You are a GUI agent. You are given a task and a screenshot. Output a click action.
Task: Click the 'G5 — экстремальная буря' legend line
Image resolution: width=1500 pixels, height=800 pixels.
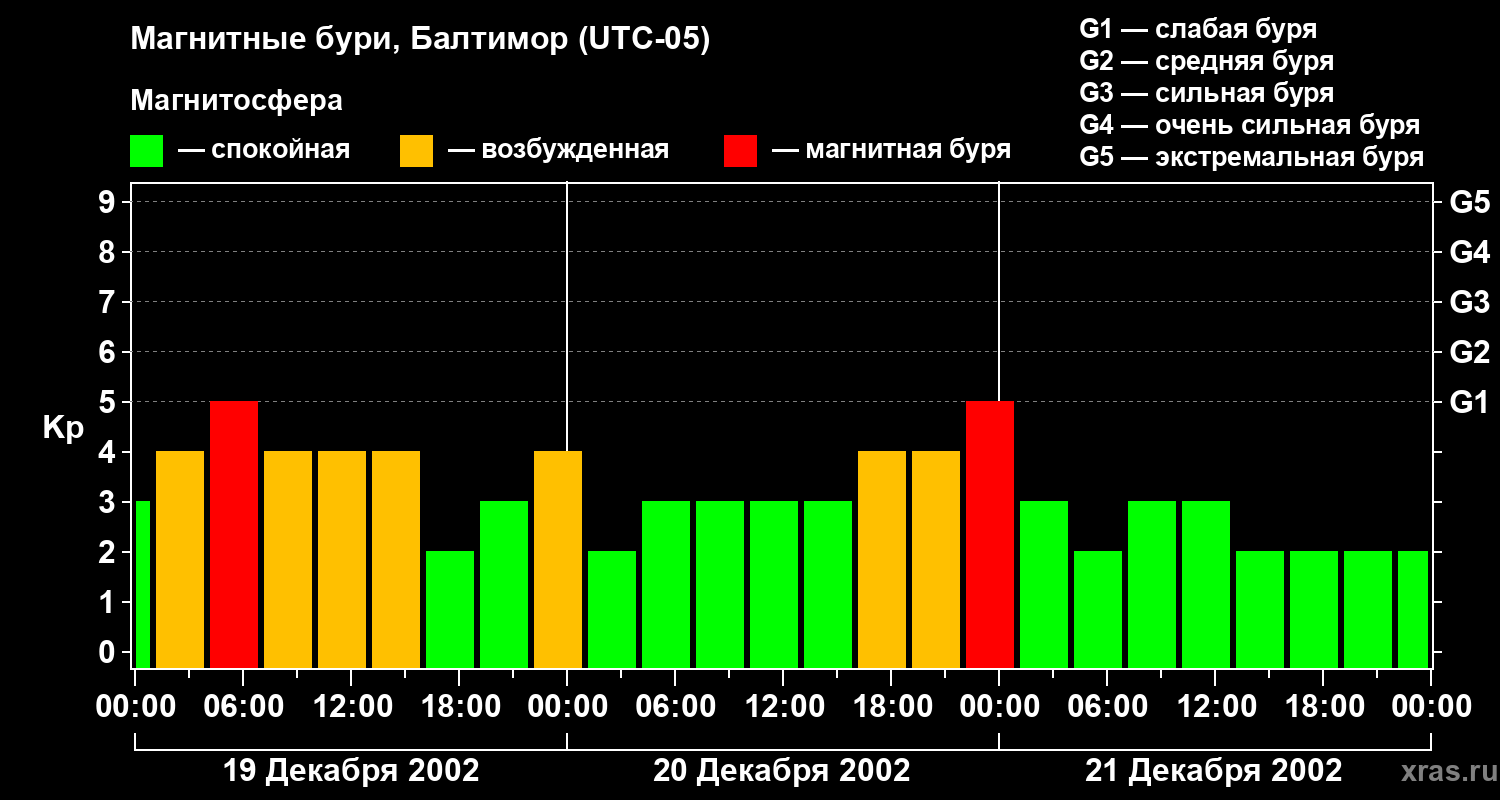point(1251,157)
